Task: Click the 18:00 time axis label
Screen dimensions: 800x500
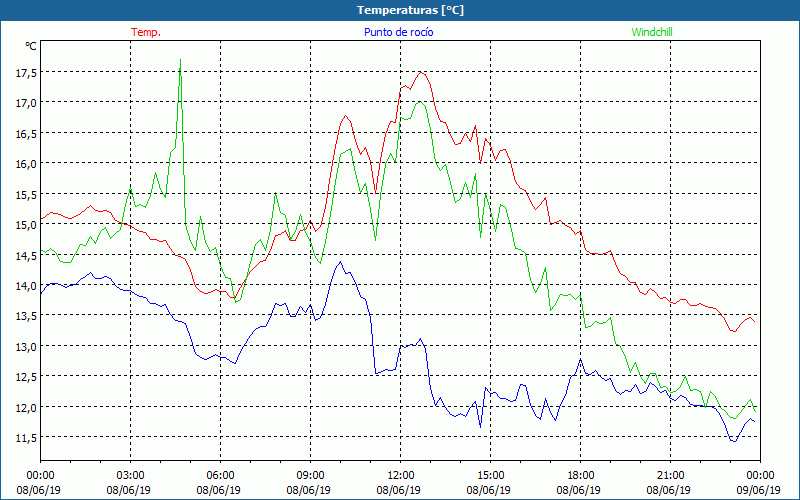Action: [581, 475]
